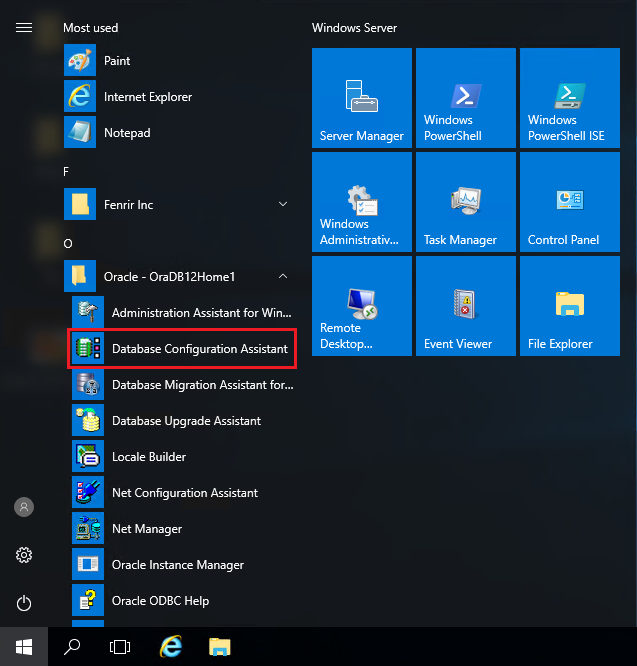Open the Power options button
637x666 pixels.
click(24, 603)
